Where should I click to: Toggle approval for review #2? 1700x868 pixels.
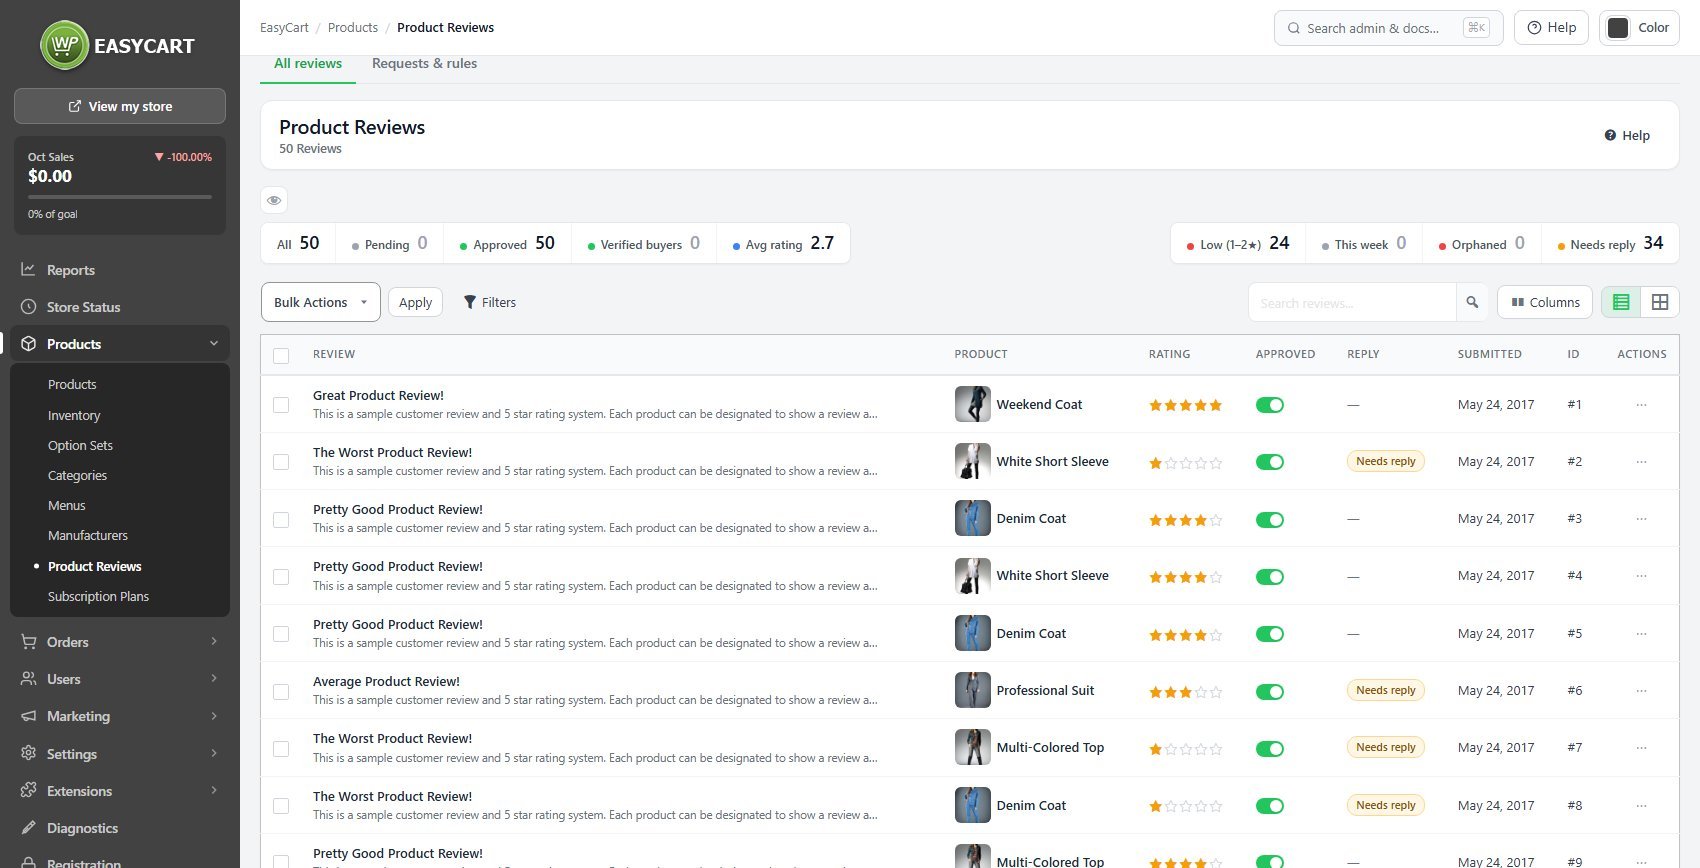[x=1270, y=462]
